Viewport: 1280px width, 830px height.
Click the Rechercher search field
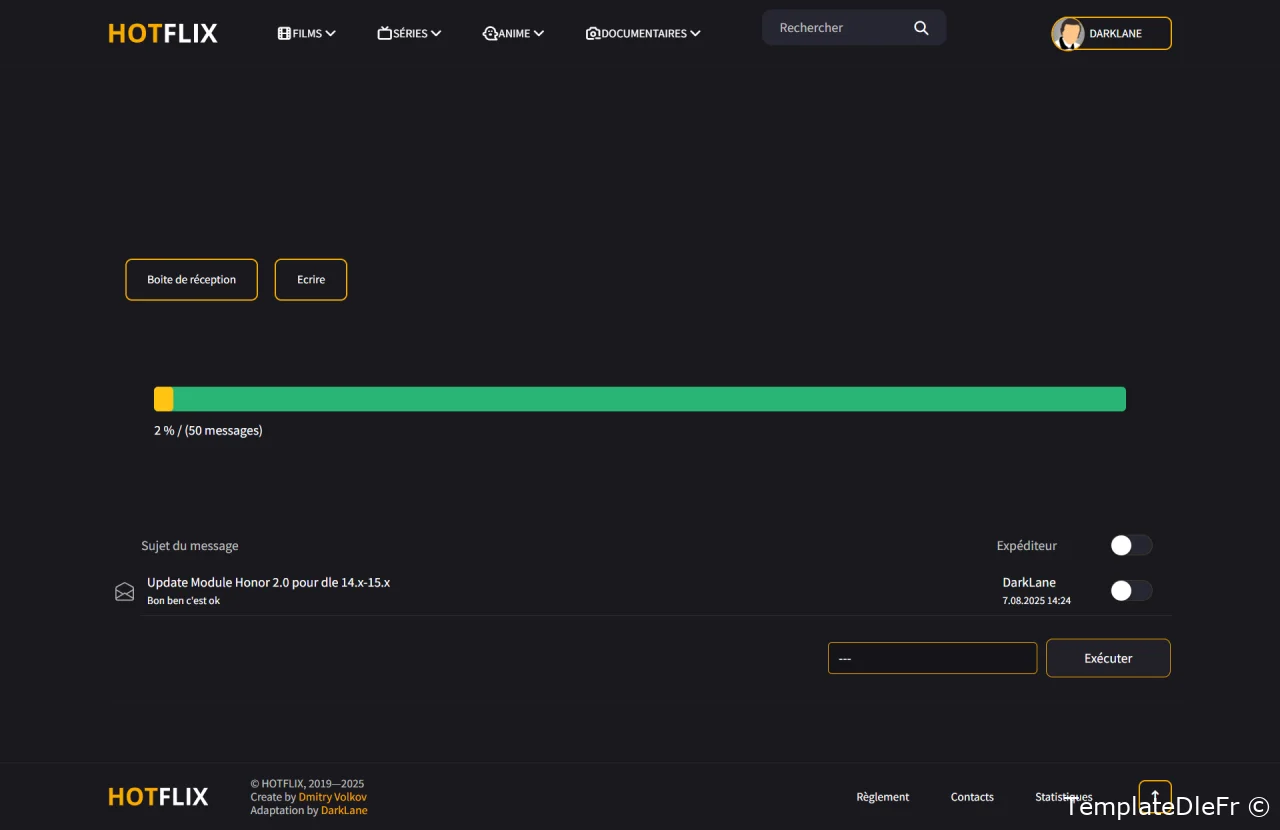(838, 28)
